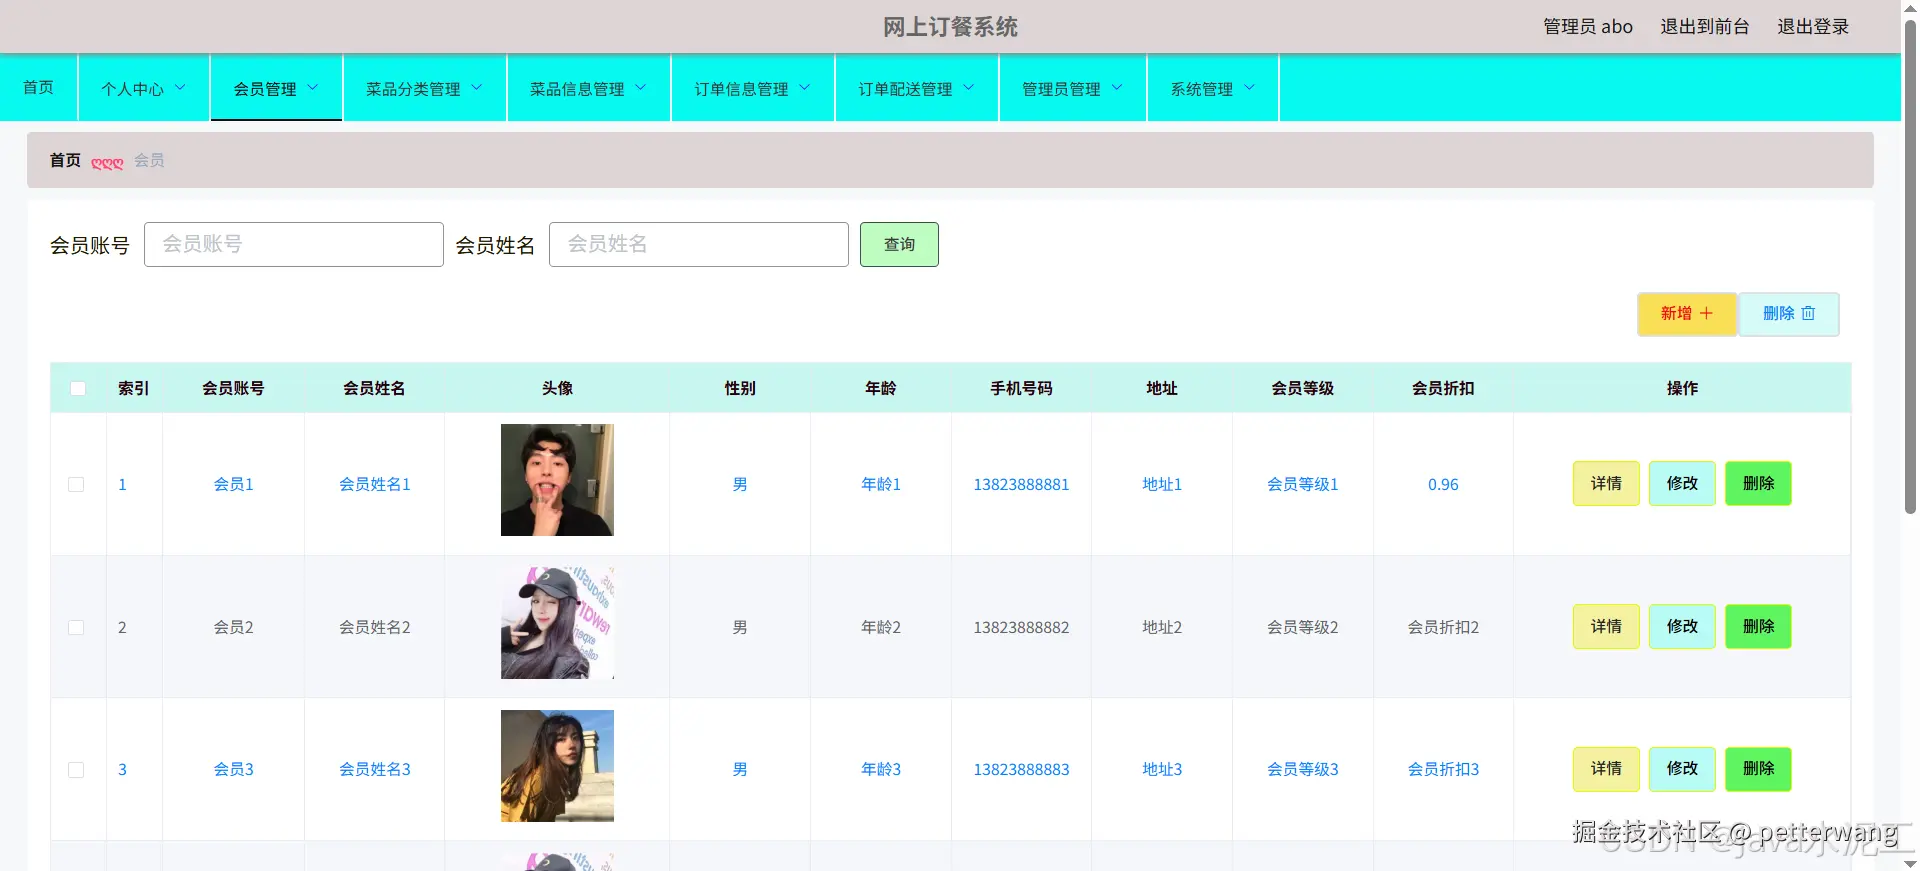Click green 删除 button for 会员2
Image resolution: width=1920 pixels, height=871 pixels.
click(1758, 626)
